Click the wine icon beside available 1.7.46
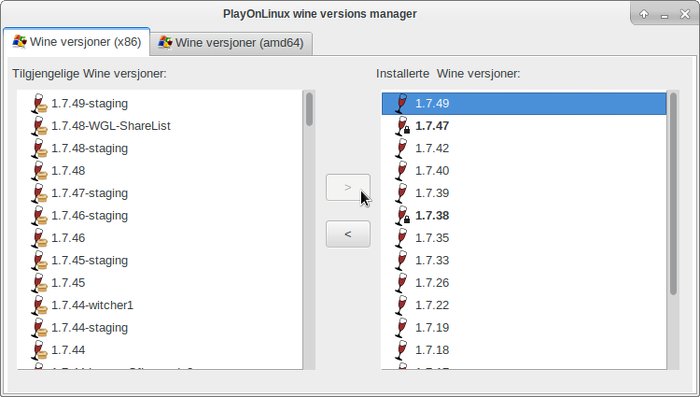Image resolution: width=700 pixels, height=397 pixels. tap(39, 238)
